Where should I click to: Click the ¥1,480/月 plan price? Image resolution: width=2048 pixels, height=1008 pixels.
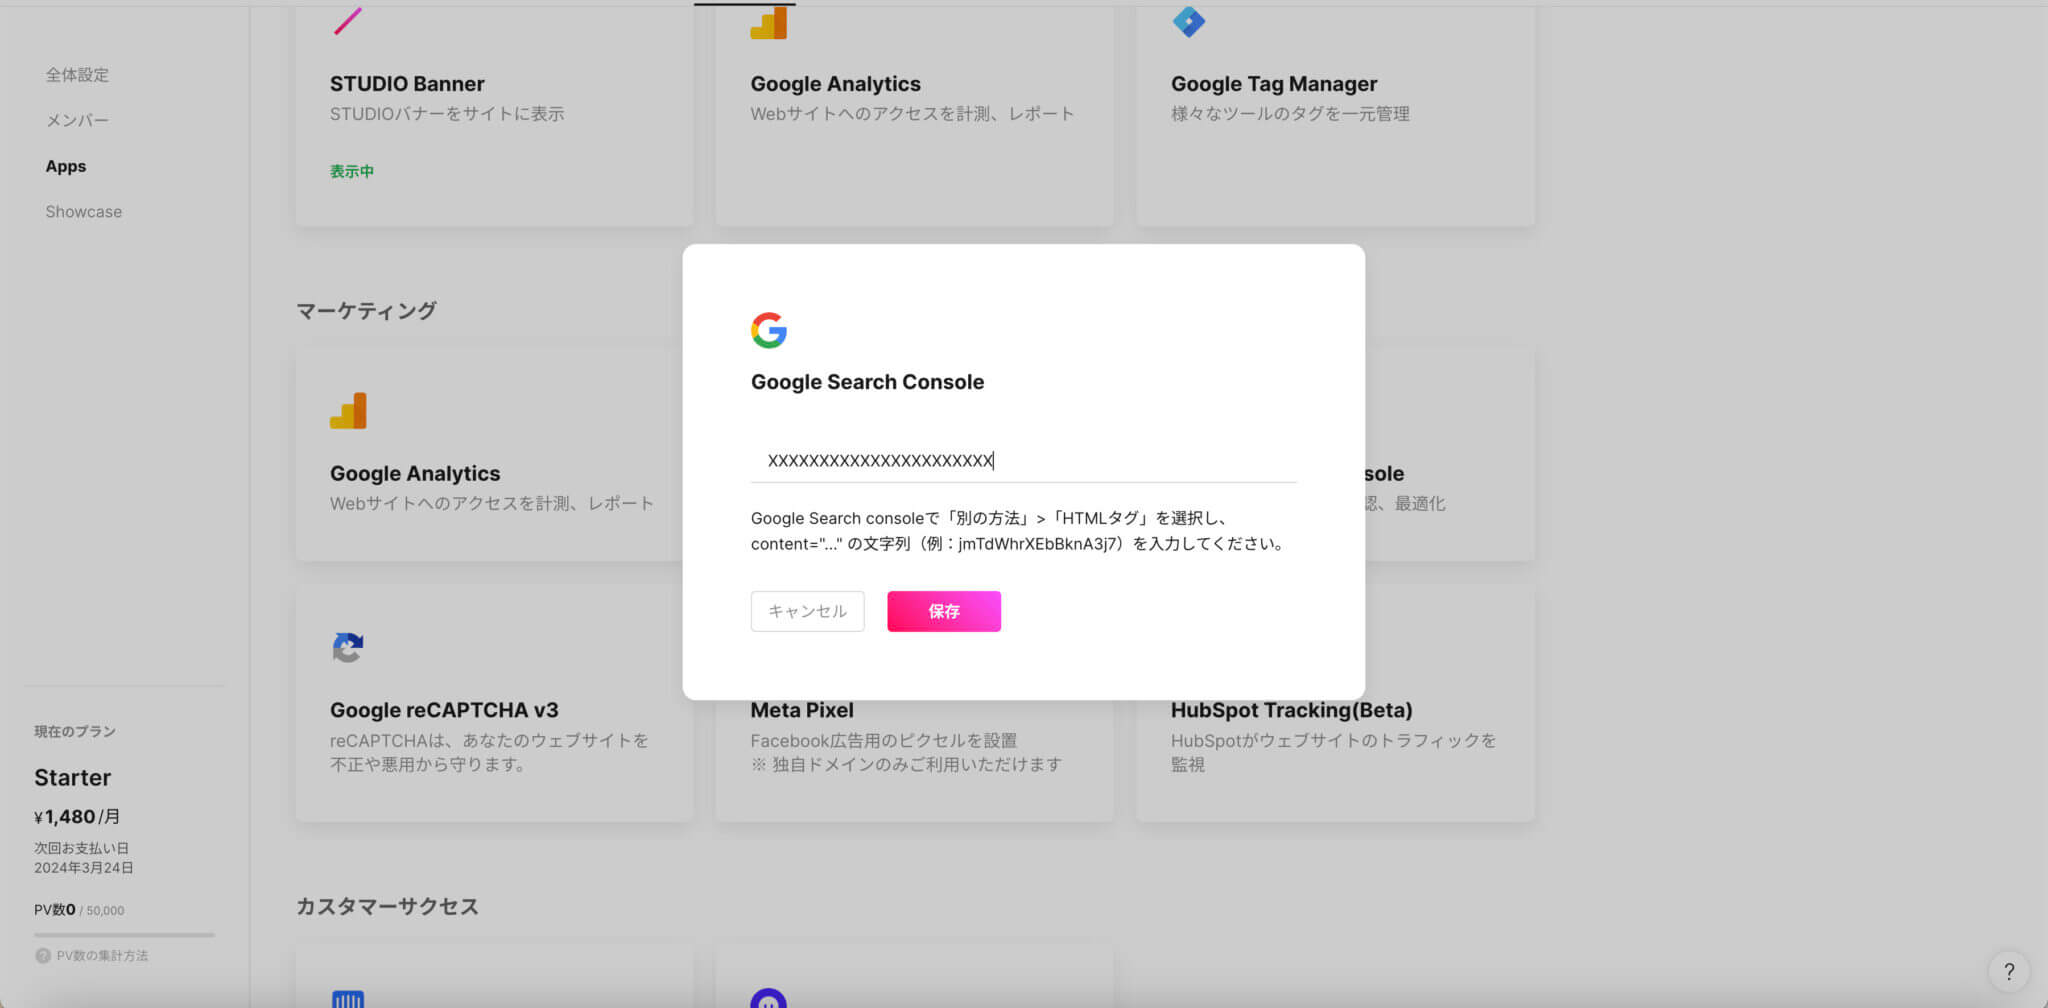pos(77,816)
